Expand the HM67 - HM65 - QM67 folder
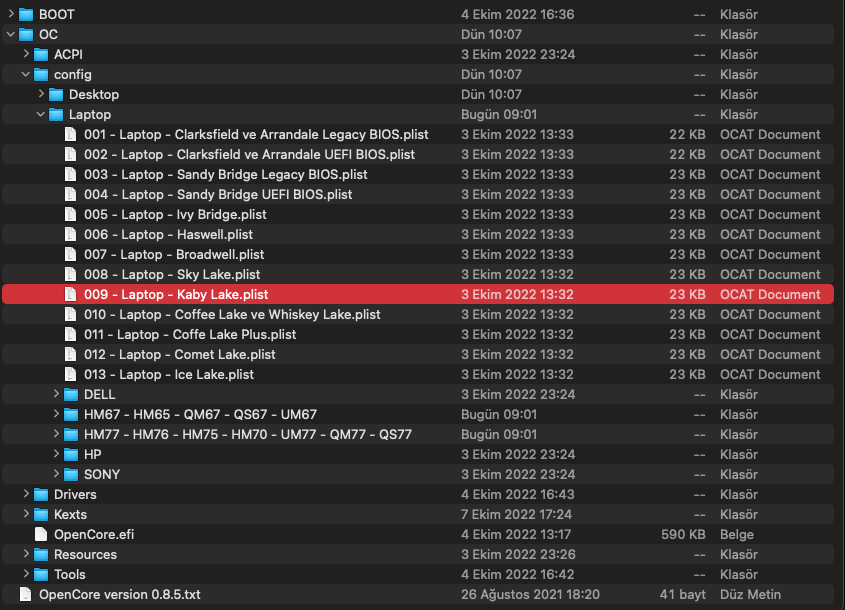Viewport: 845px width, 610px height. pyautogui.click(x=56, y=414)
